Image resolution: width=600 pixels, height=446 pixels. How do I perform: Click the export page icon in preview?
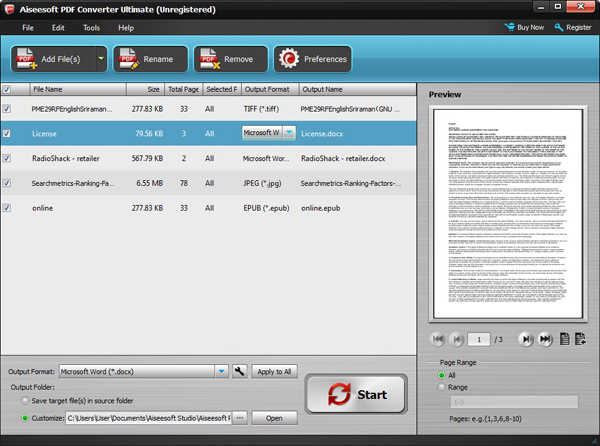[x=580, y=339]
